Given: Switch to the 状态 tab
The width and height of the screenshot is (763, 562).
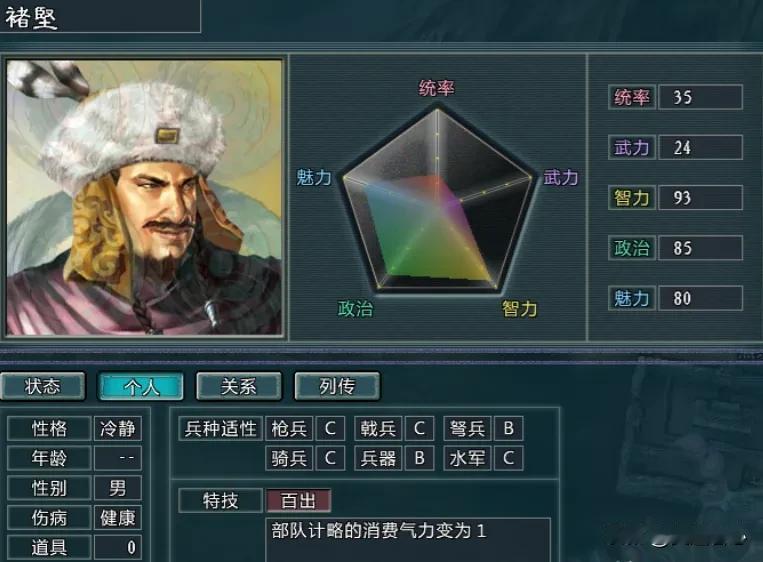Looking at the screenshot, I should 43,386.
